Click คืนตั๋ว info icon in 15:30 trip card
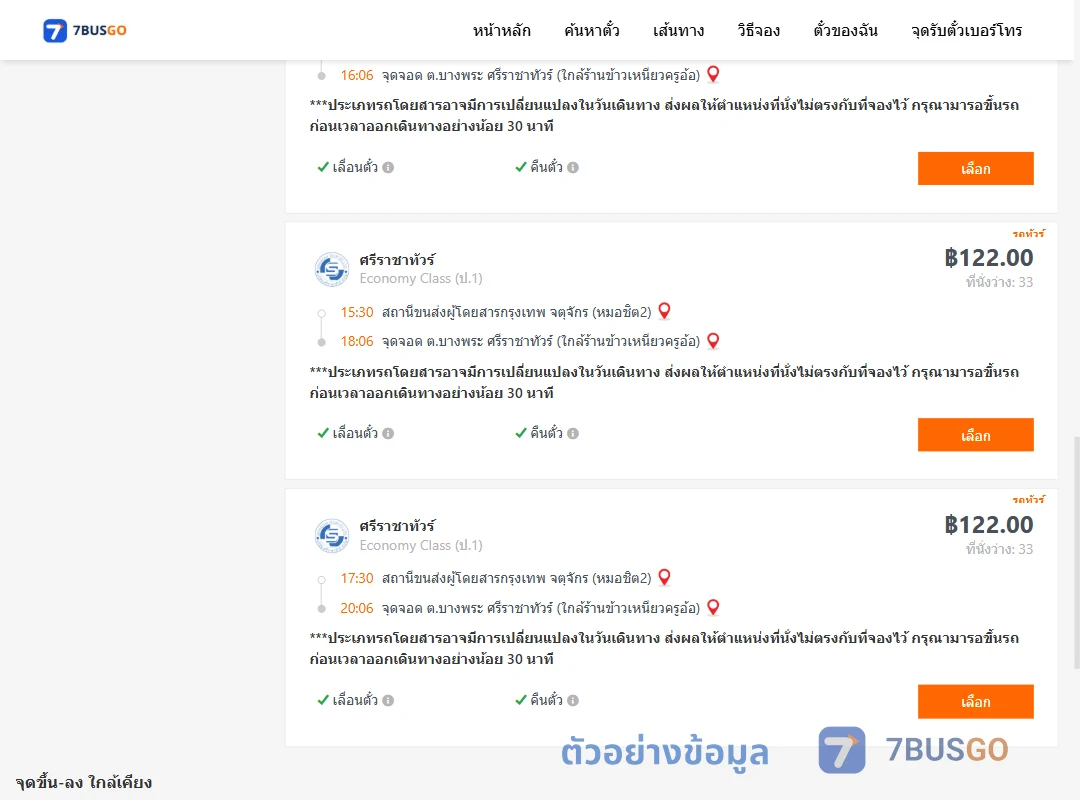The image size is (1080, 800). click(573, 433)
